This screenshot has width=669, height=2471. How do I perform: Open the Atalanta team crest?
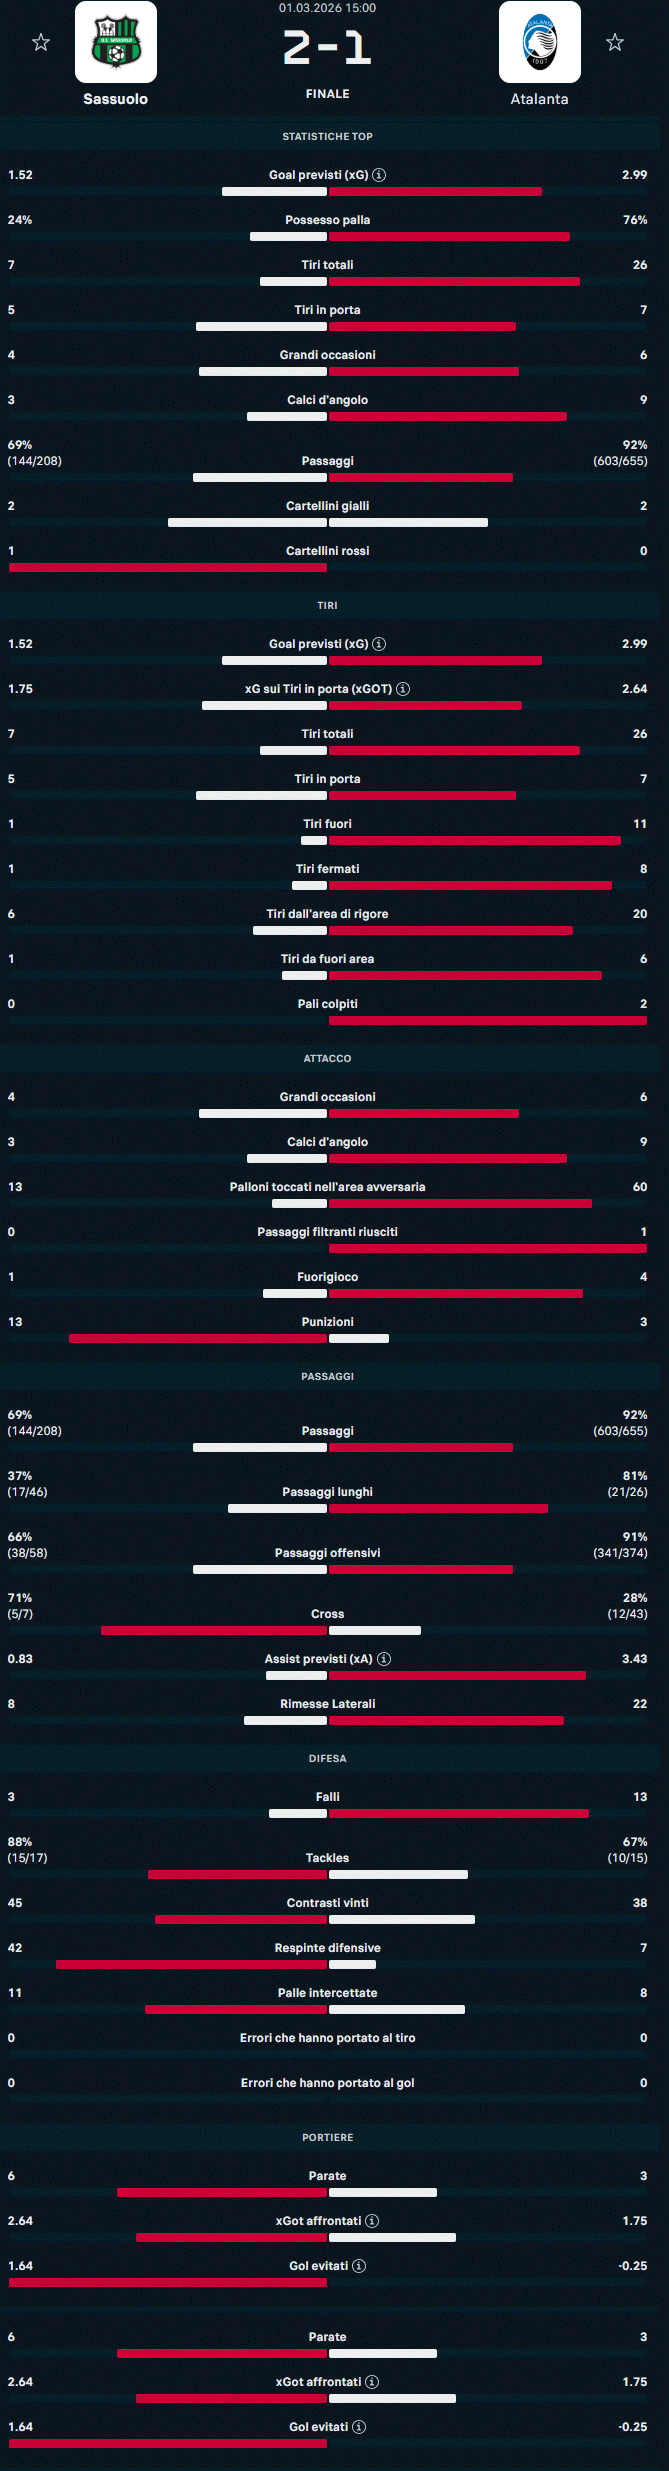540,42
